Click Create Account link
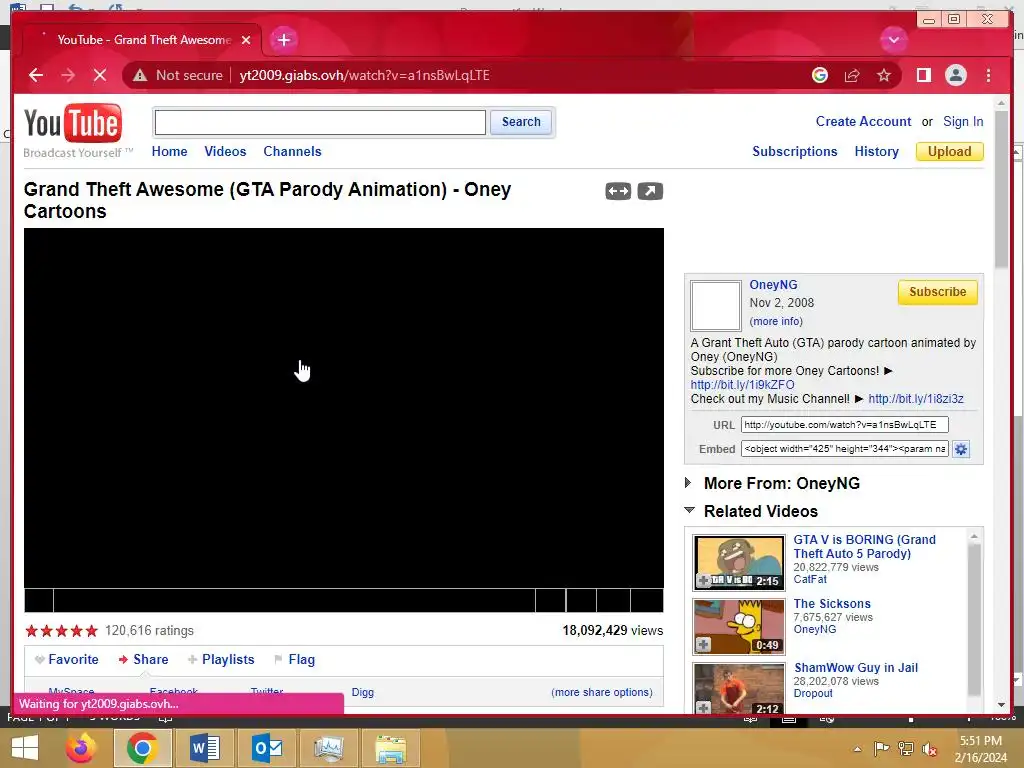Viewport: 1024px width, 768px height. click(x=863, y=121)
